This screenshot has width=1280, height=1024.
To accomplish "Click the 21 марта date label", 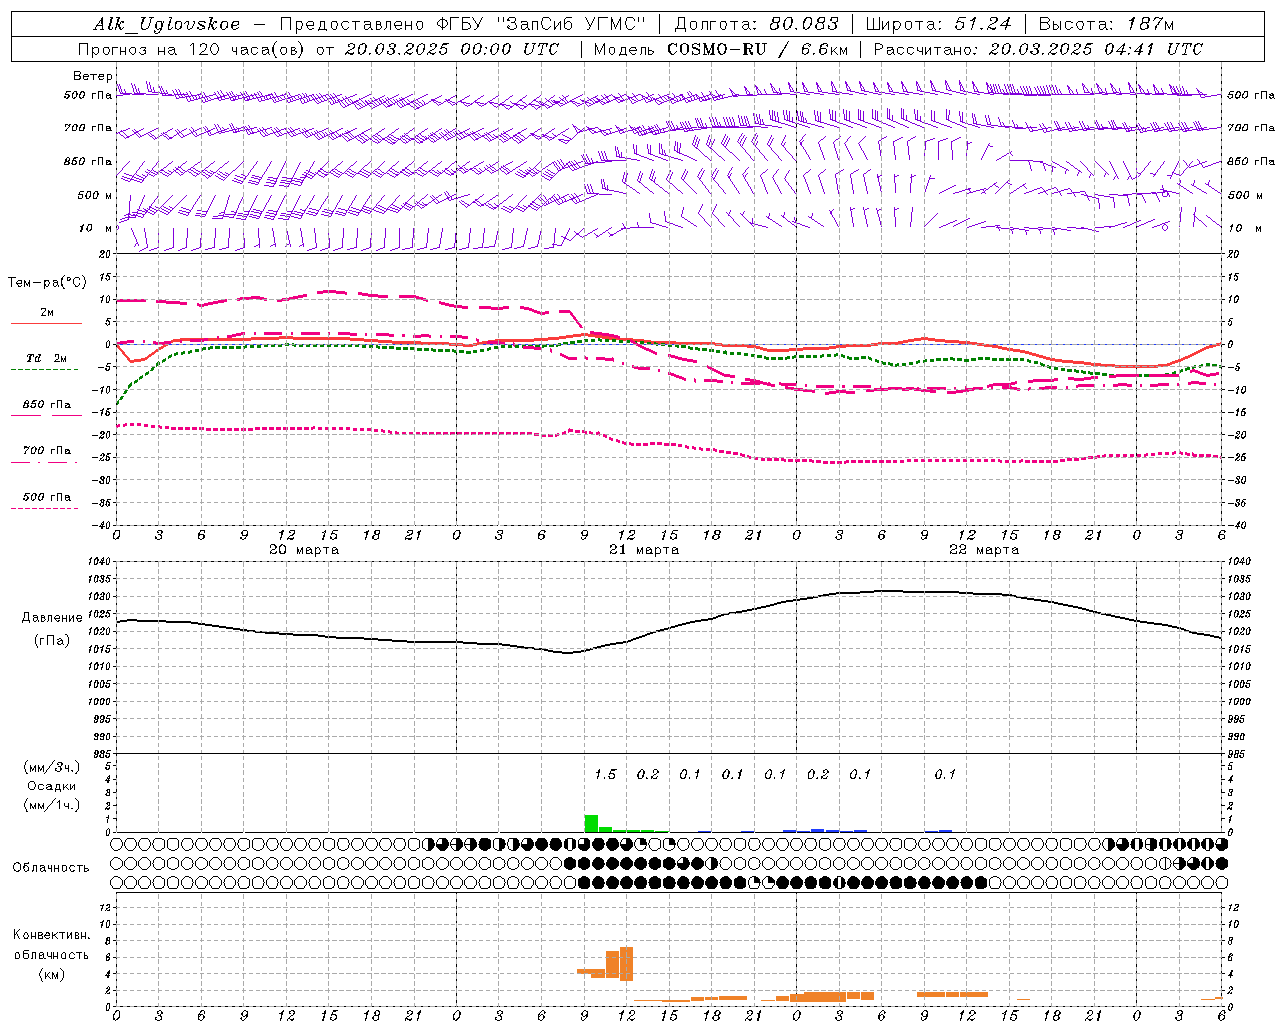I will point(644,550).
